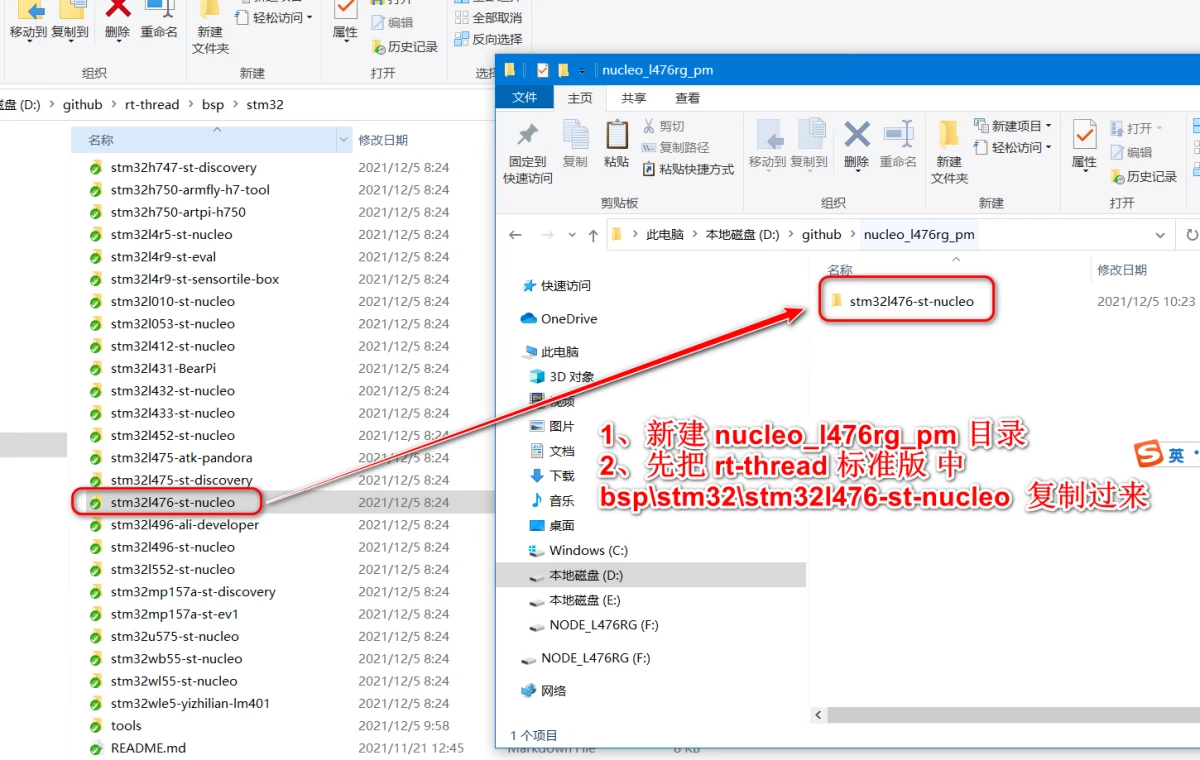Viewport: 1200px width, 760px height.
Task: Open recent locations dropdown next to Forward
Action: (572, 236)
